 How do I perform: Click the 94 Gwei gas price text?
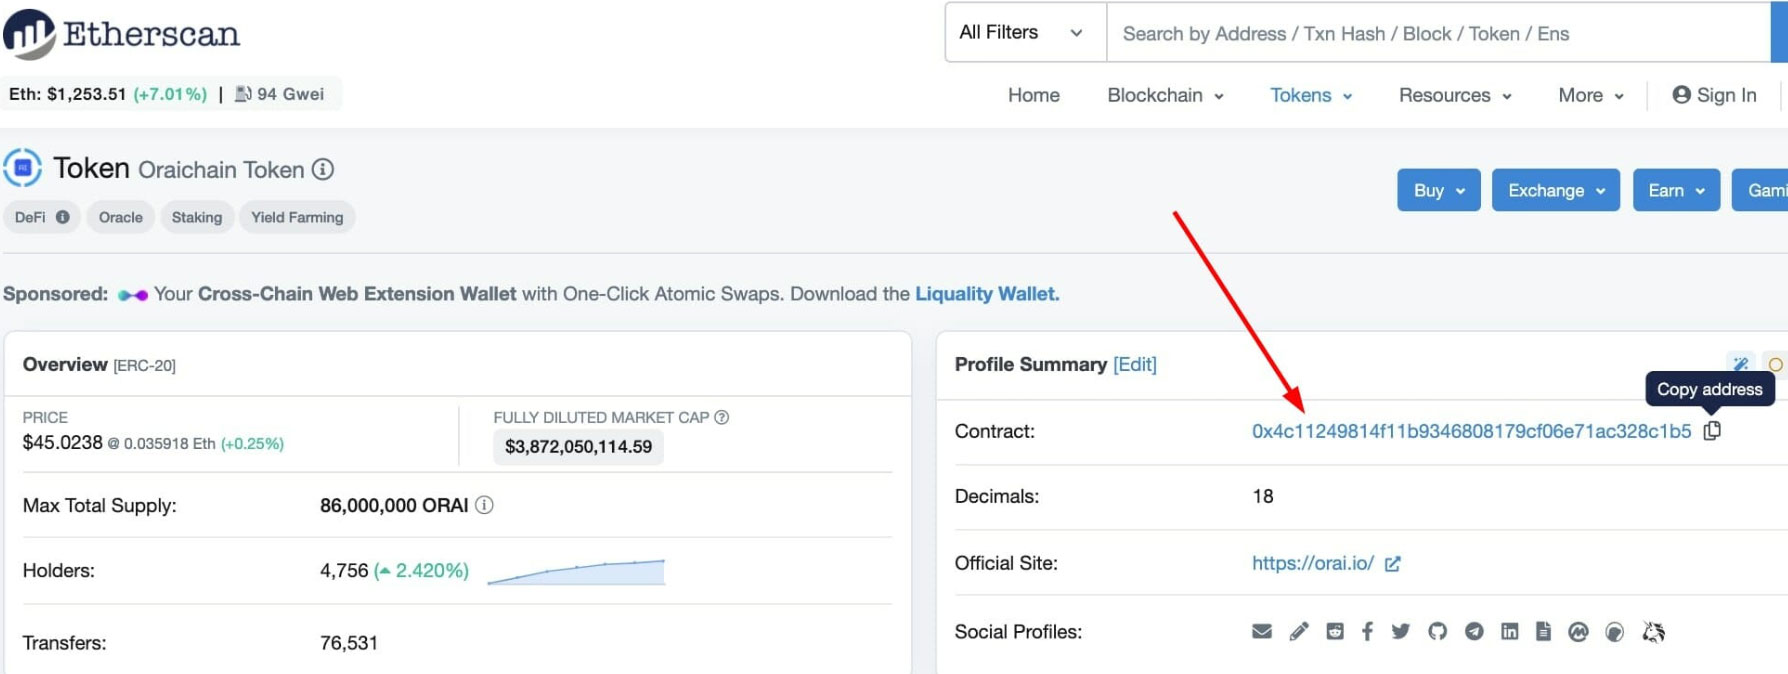(290, 94)
